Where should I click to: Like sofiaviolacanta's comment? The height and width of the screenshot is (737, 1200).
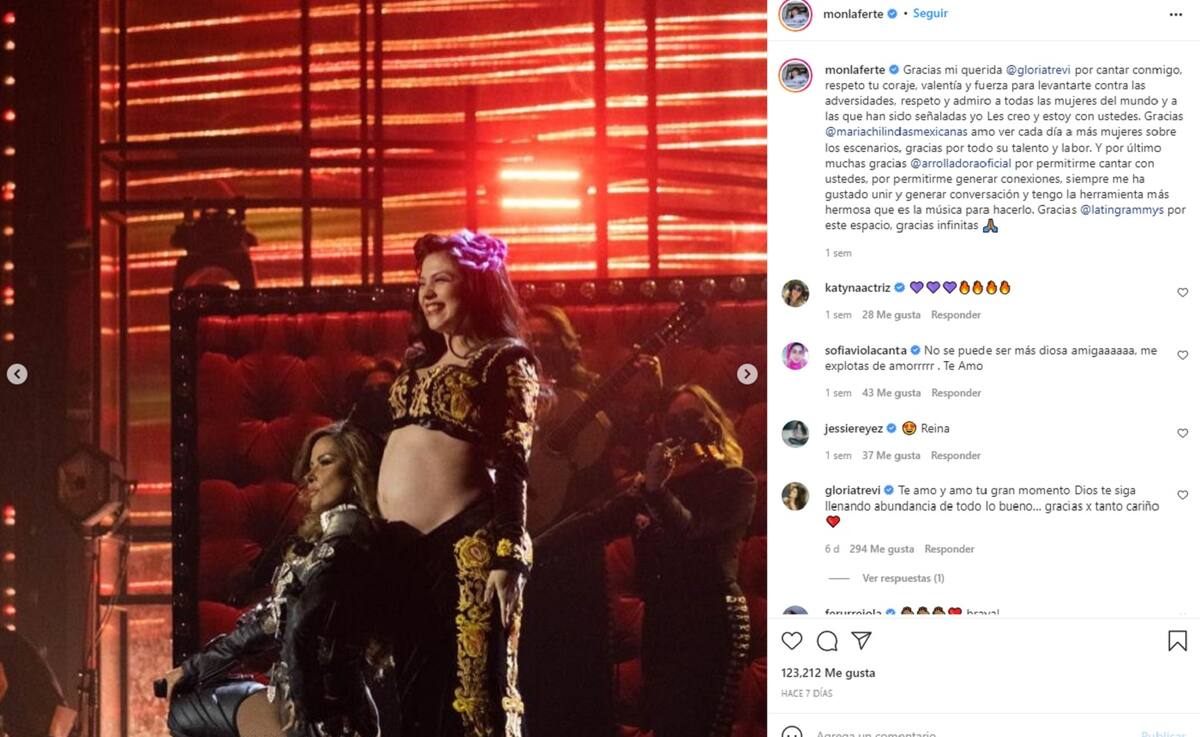tap(1182, 355)
